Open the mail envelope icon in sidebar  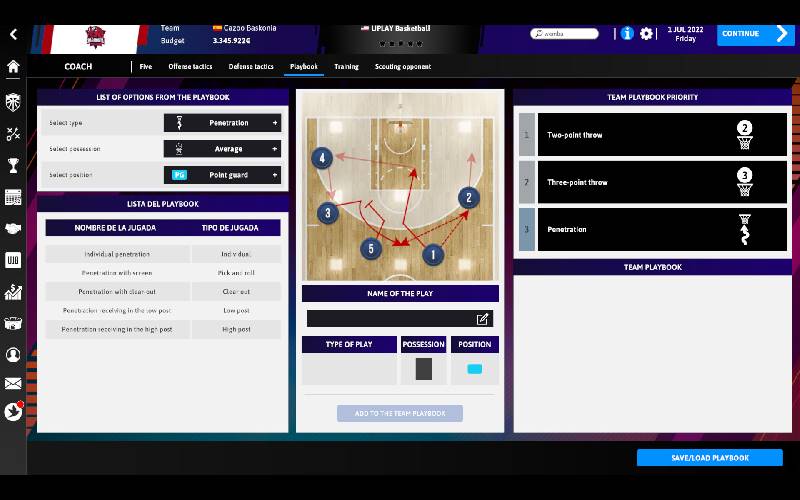pyautogui.click(x=13, y=383)
